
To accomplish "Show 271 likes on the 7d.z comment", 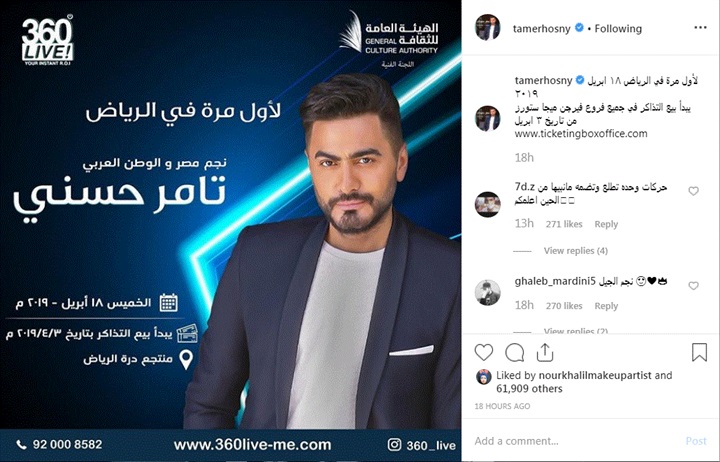I will tap(564, 224).
